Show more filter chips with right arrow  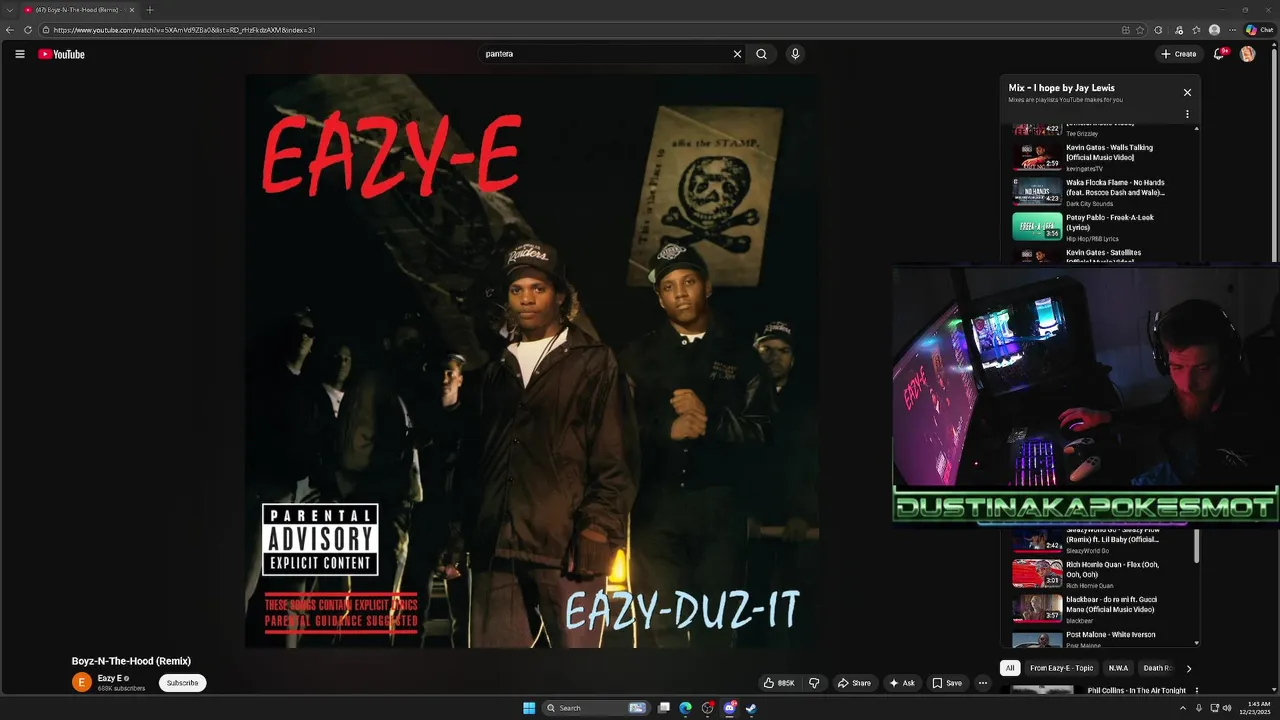[1188, 668]
